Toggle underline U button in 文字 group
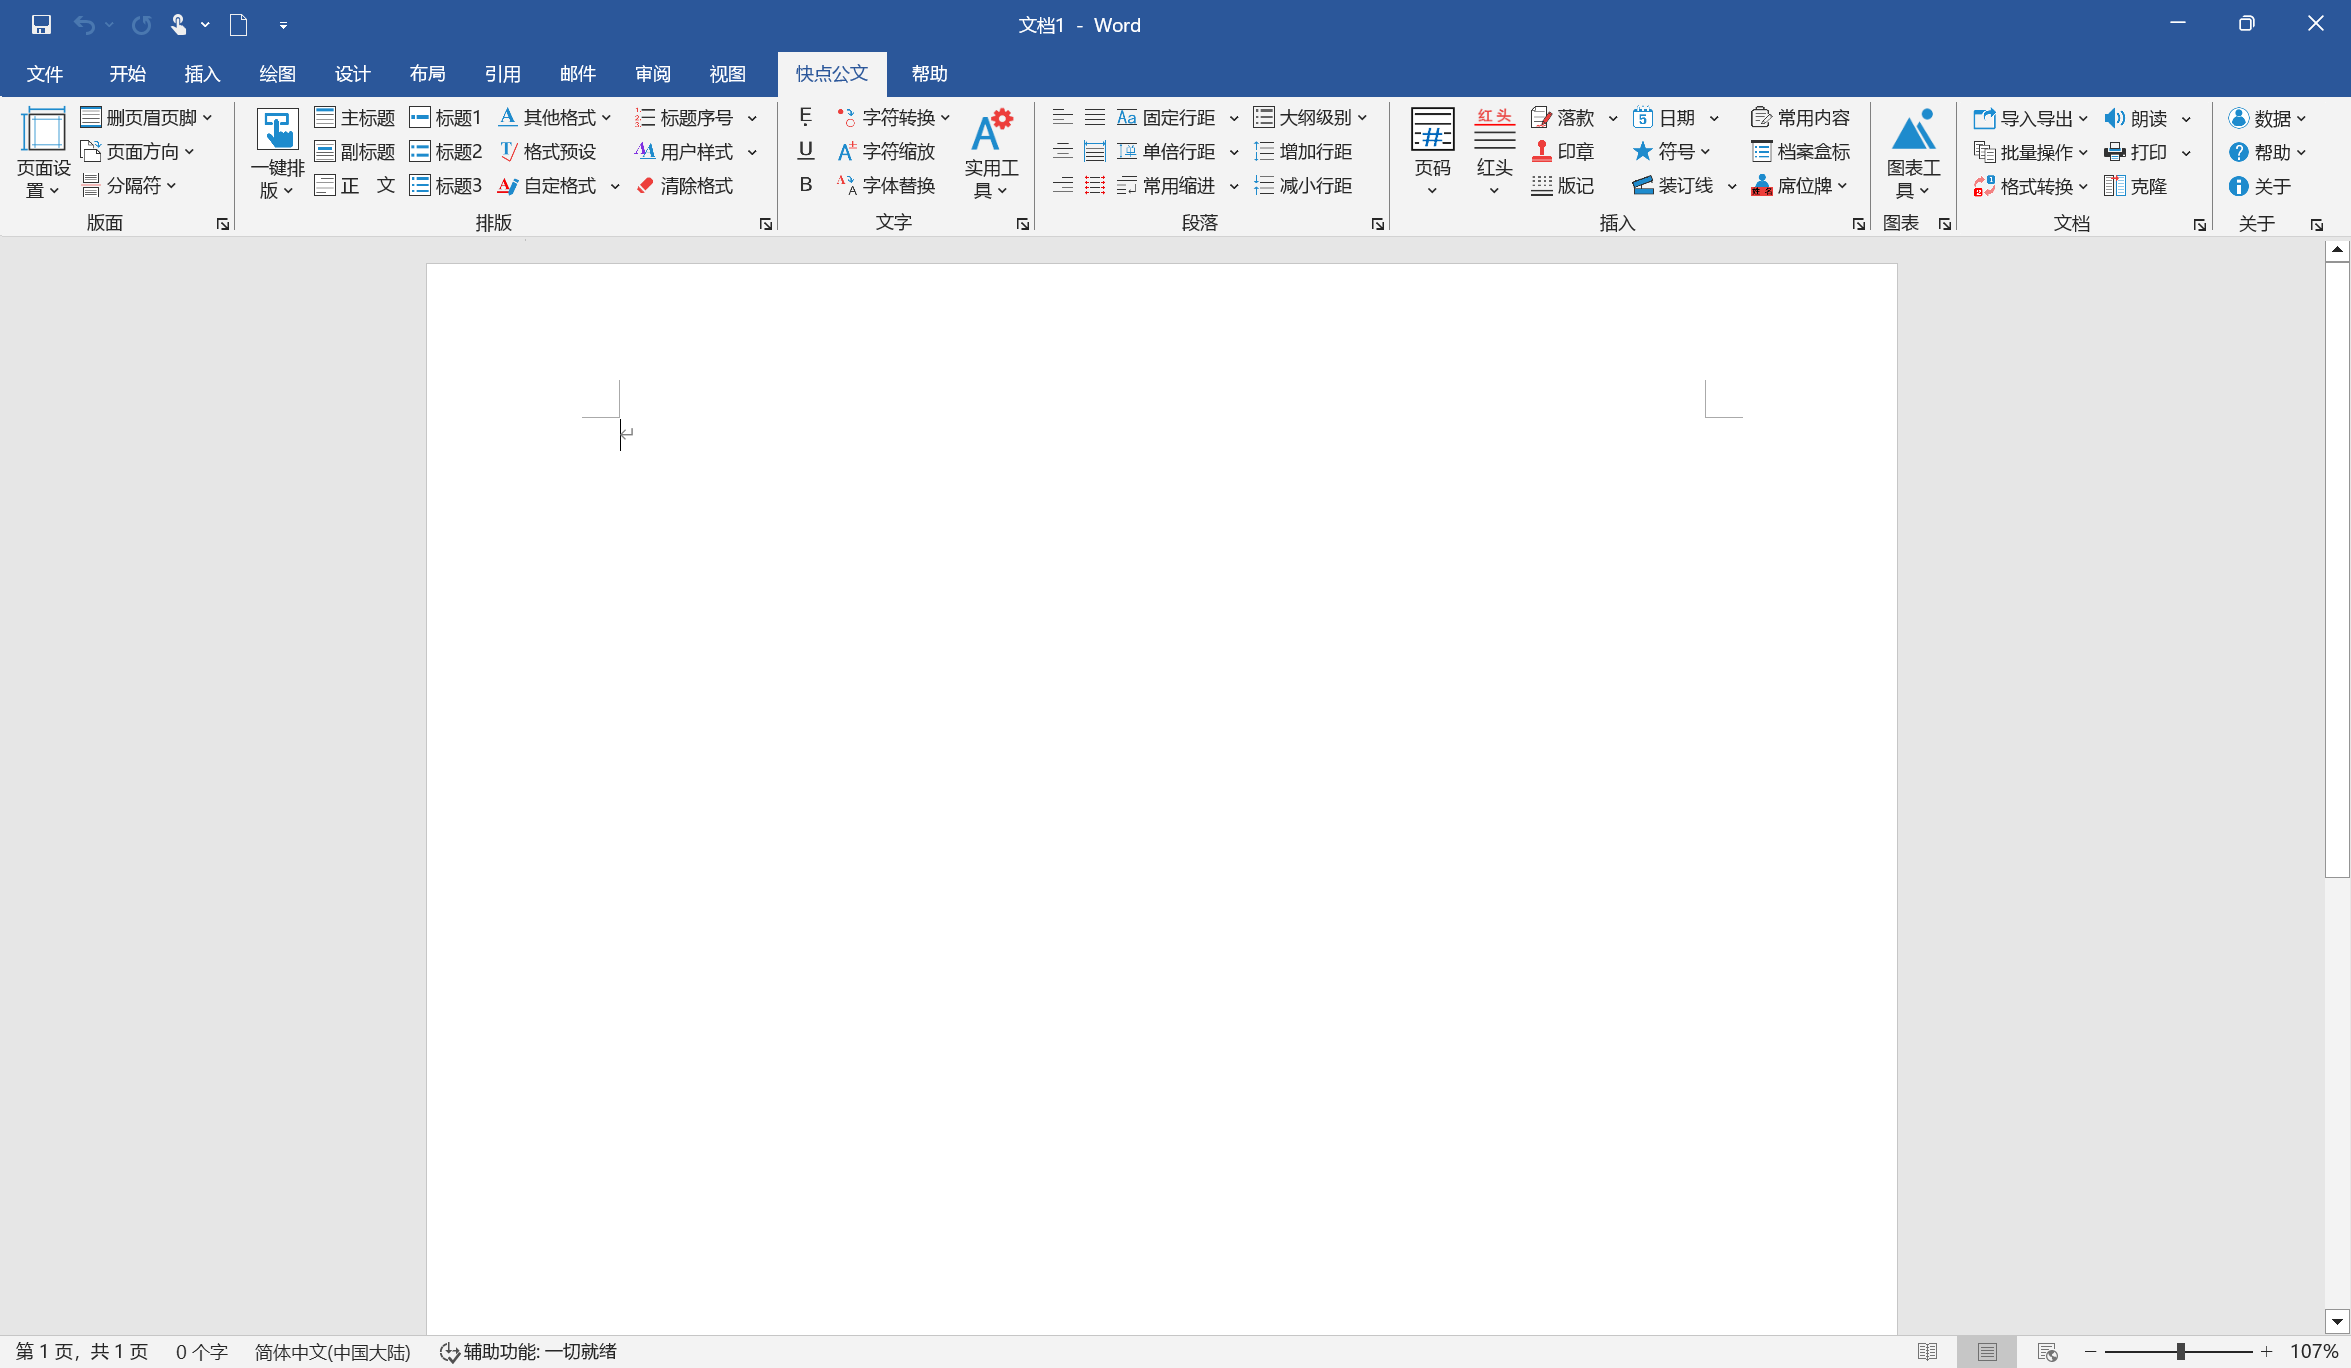This screenshot has width=2351, height=1368. click(805, 151)
